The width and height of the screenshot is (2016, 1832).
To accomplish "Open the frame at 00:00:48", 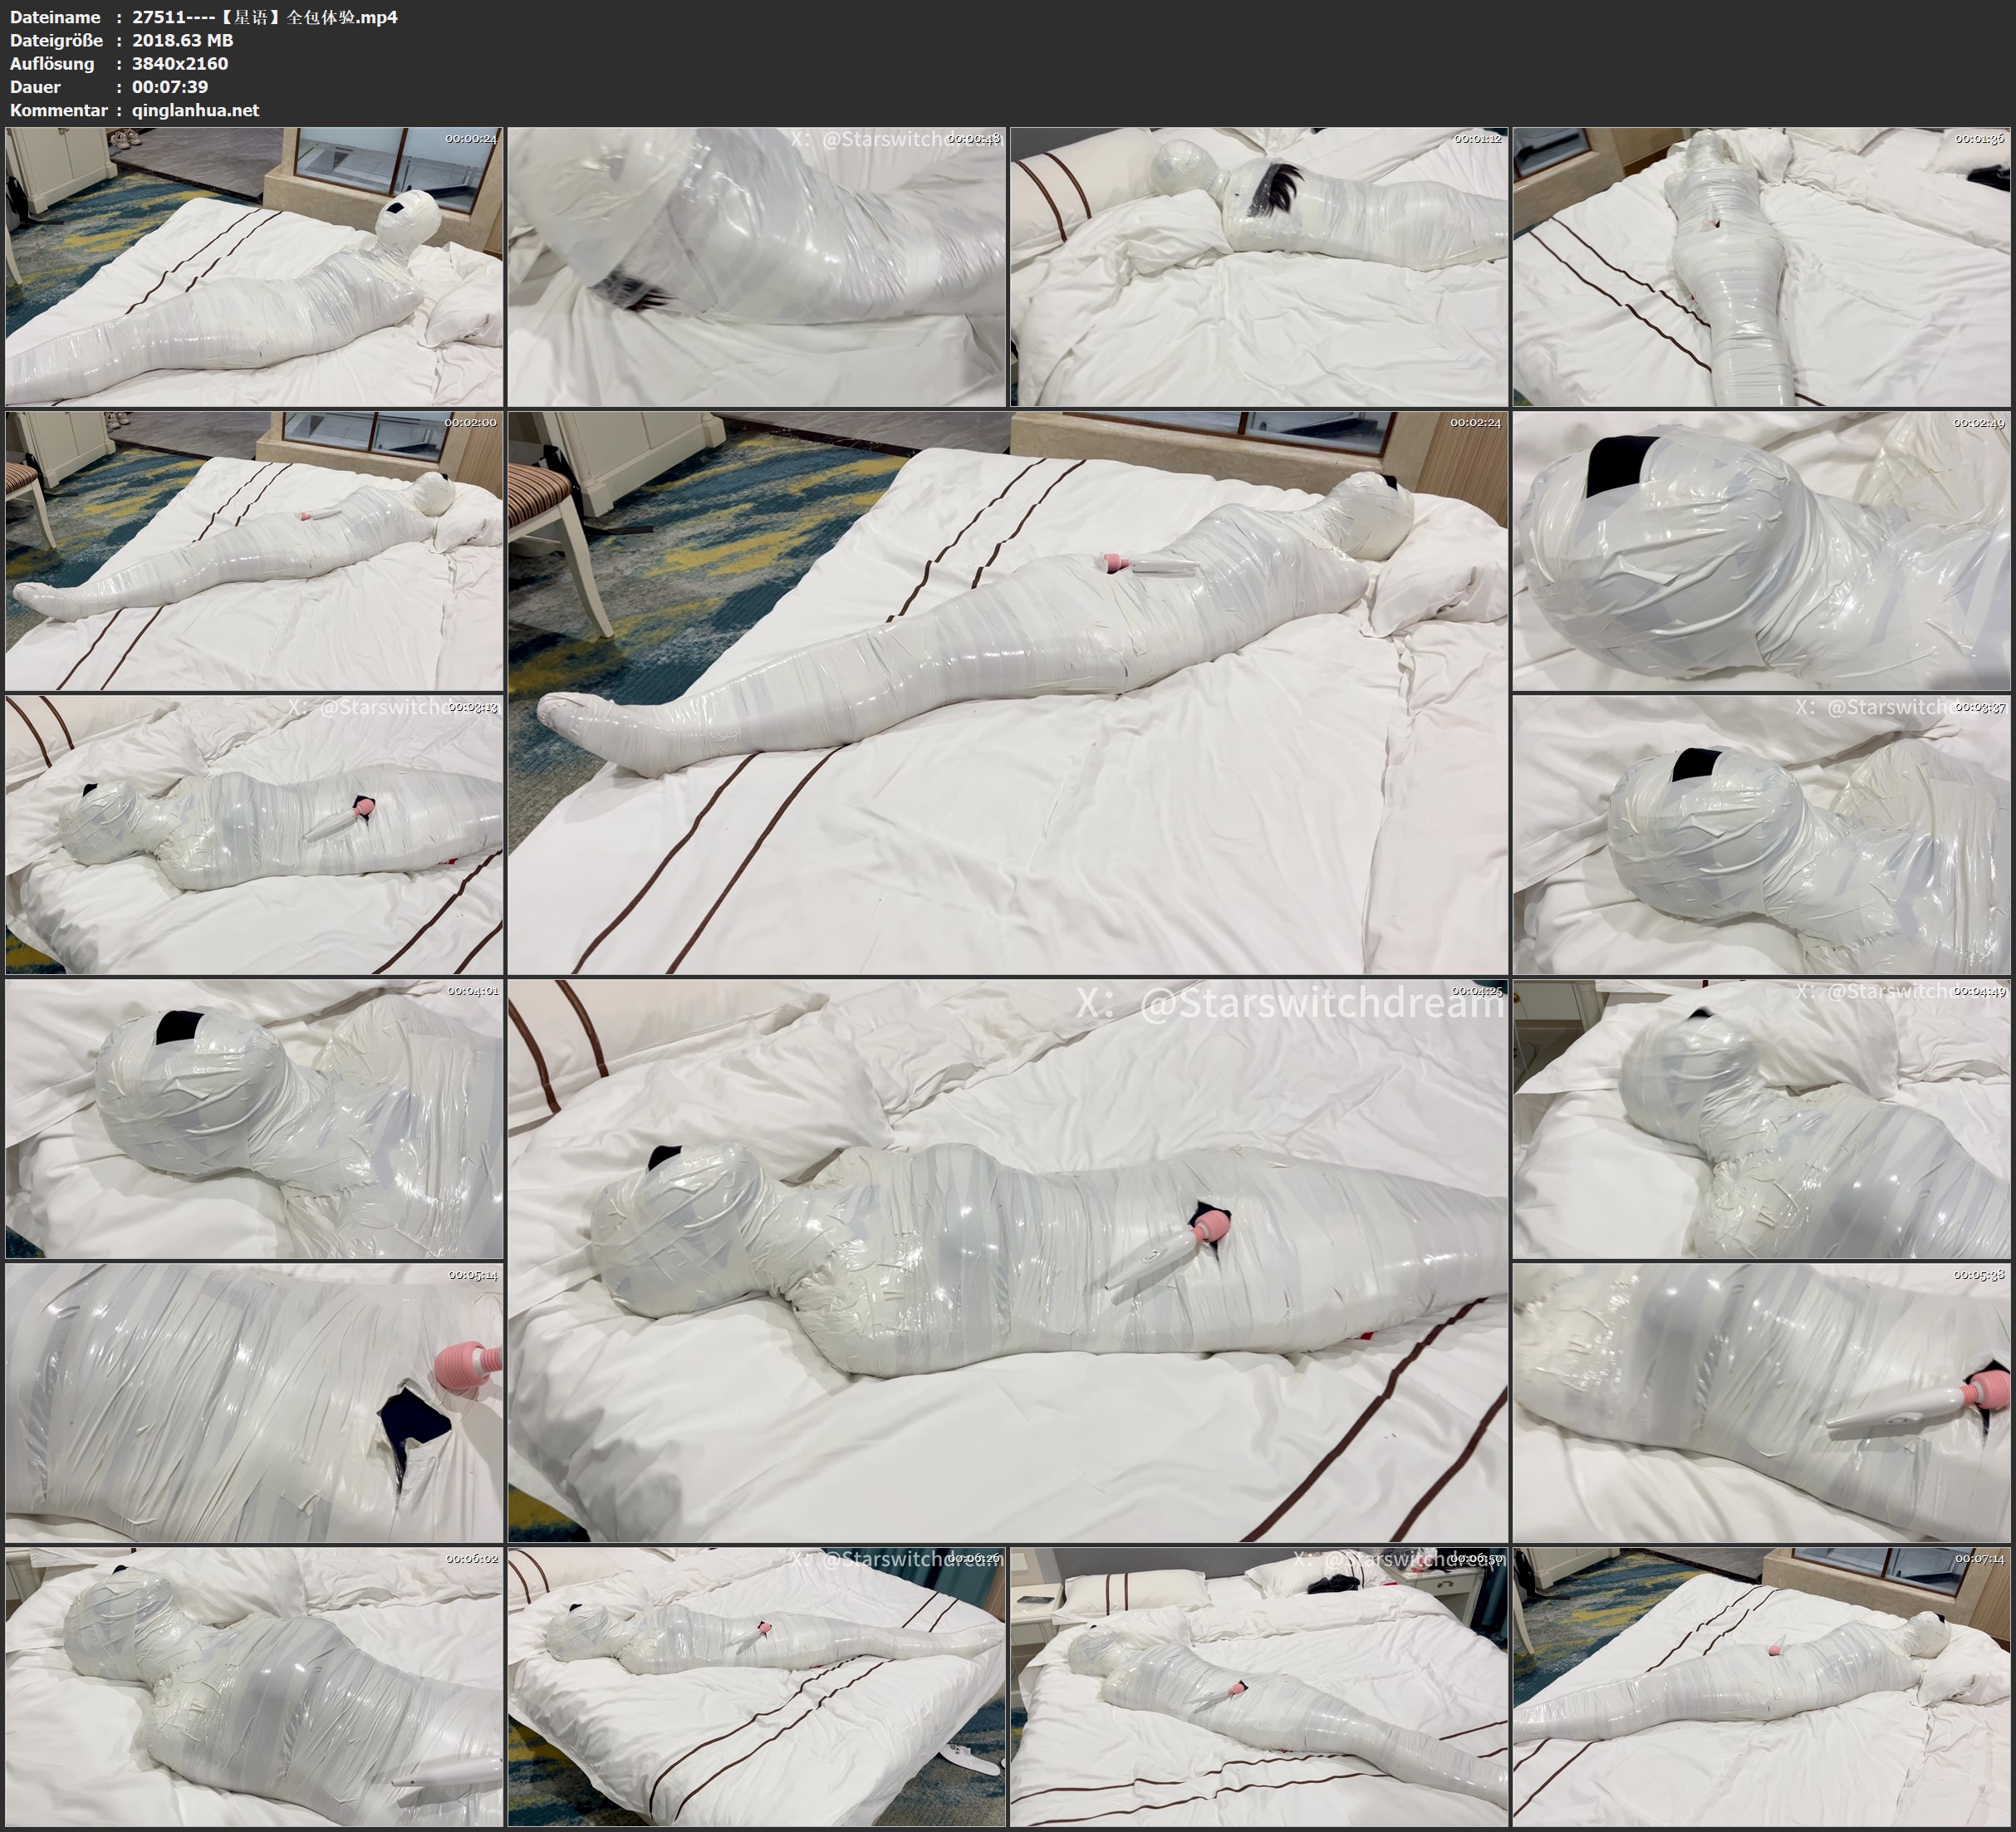I will point(756,266).
